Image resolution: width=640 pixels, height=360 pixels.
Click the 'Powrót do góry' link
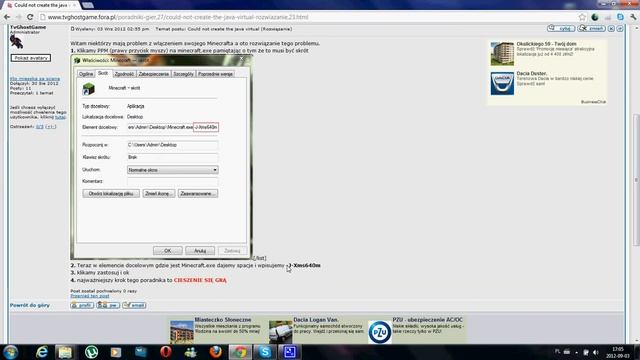pyautogui.click(x=30, y=305)
